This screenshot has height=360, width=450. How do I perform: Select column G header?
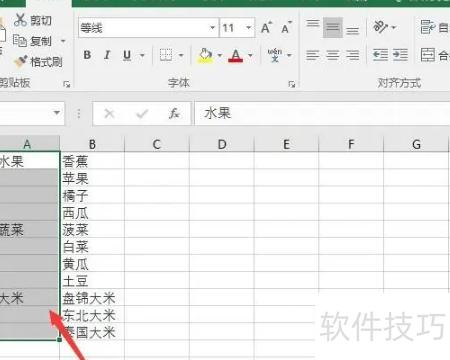click(x=416, y=144)
